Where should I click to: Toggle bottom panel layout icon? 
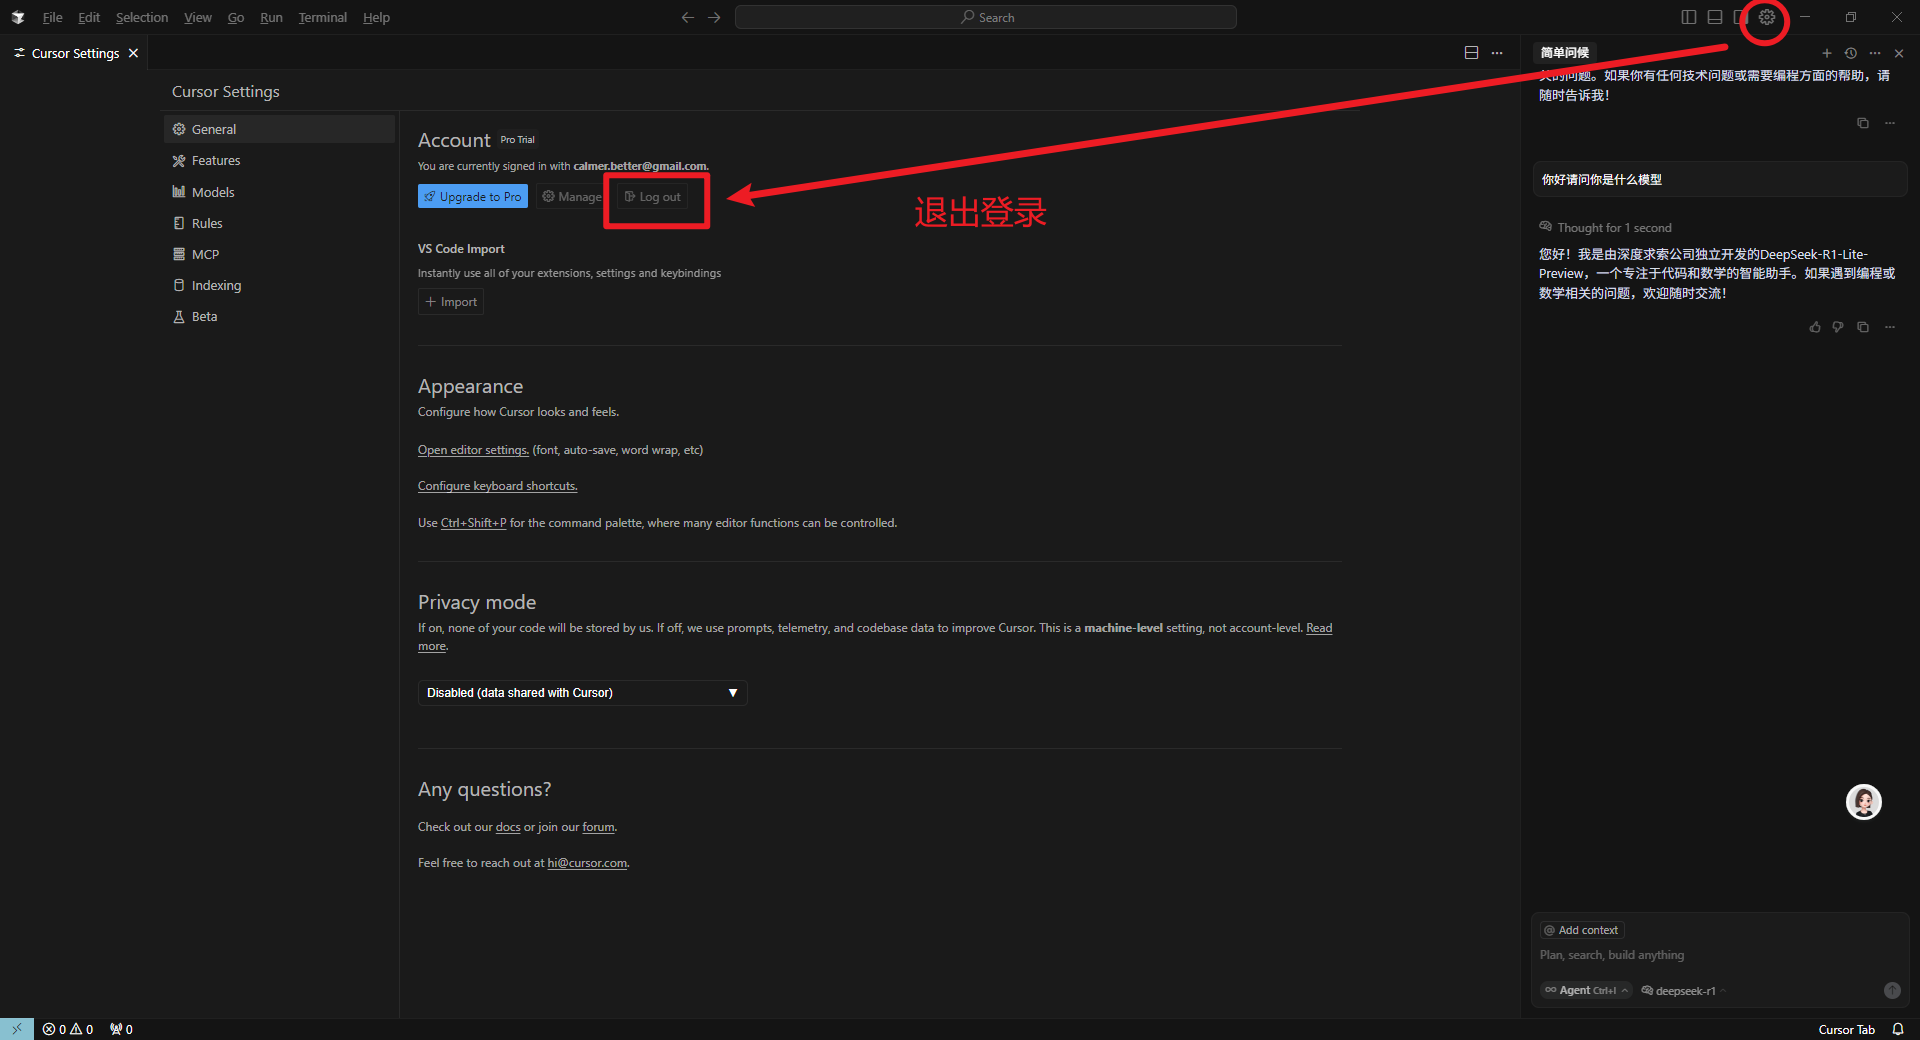(1715, 17)
